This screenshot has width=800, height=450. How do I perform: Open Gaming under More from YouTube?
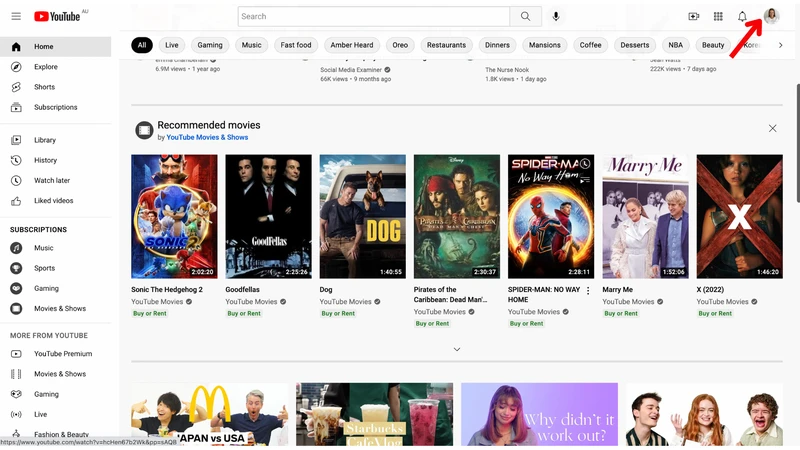click(56, 394)
